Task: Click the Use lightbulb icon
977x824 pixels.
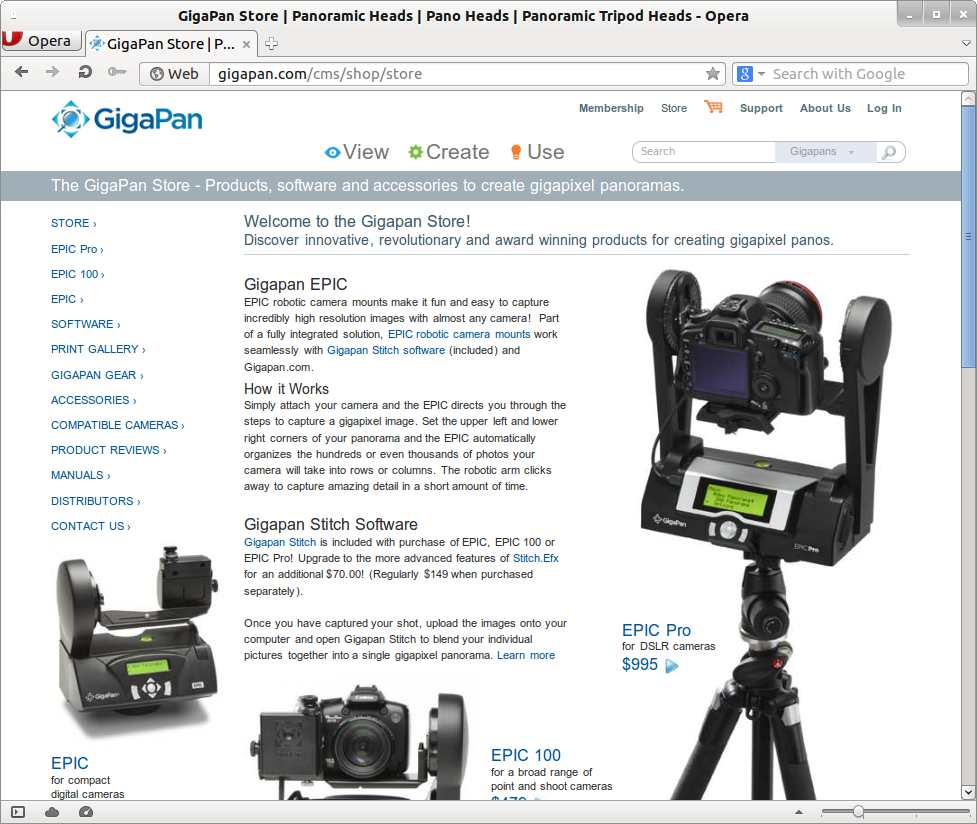Action: (x=517, y=152)
